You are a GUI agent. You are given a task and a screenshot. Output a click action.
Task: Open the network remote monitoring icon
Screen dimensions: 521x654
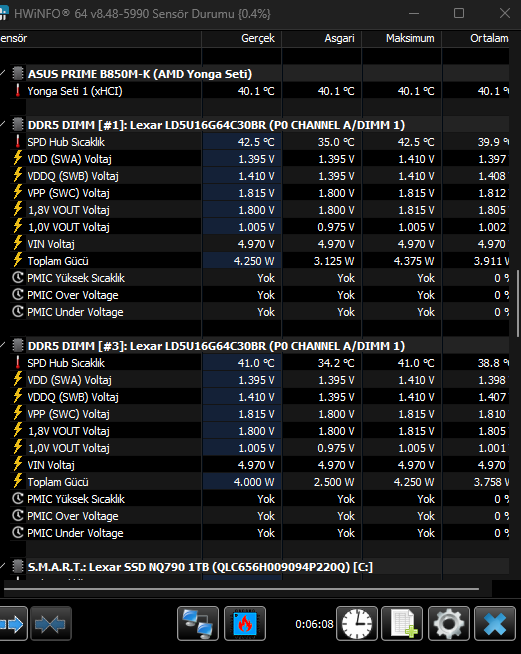pyautogui.click(x=198, y=624)
